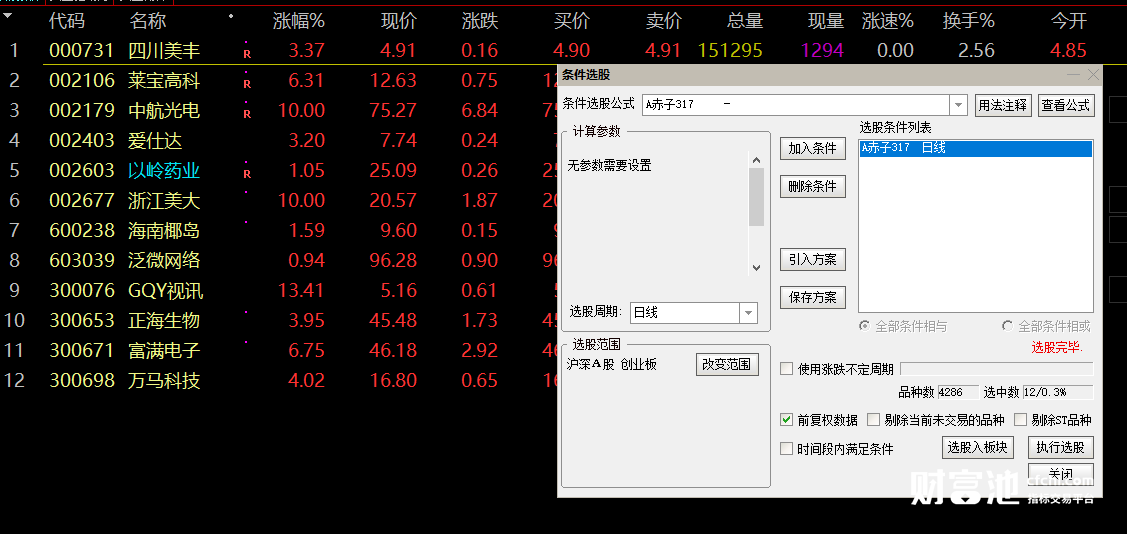Sort by 现价 column header
Viewport: 1127px width, 534px height.
[399, 22]
